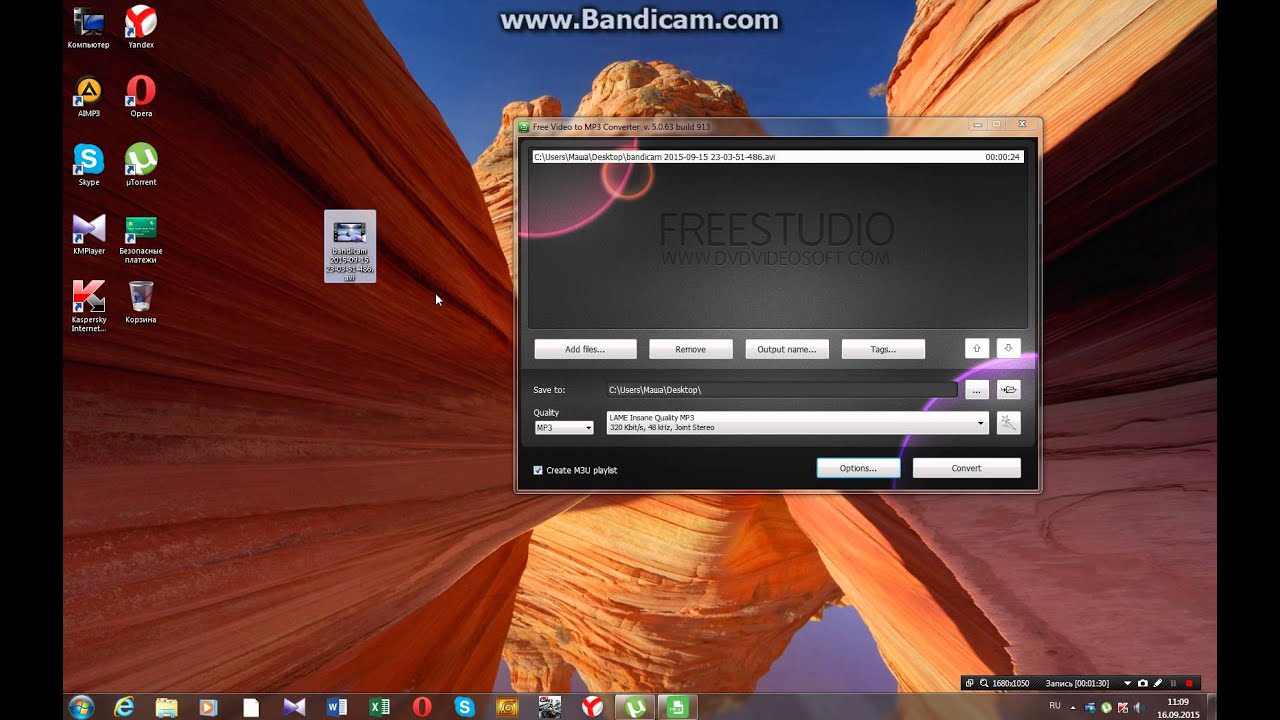Remove the selected file from the list
Viewport: 1280px width, 720px height.
pyautogui.click(x=690, y=349)
